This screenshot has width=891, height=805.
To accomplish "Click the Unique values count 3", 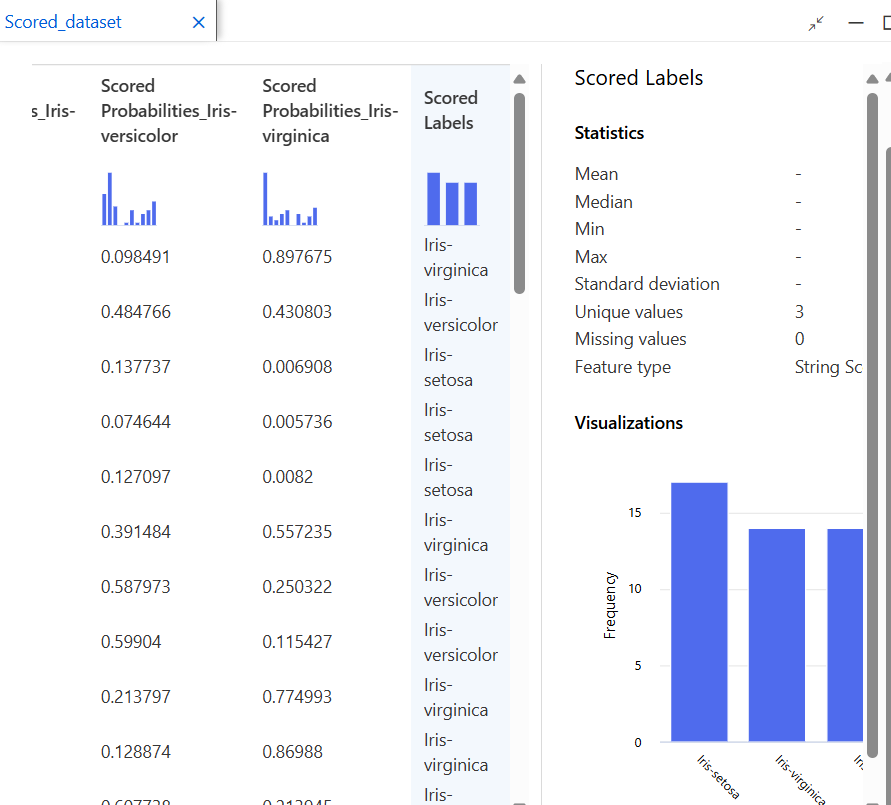I will tap(799, 312).
